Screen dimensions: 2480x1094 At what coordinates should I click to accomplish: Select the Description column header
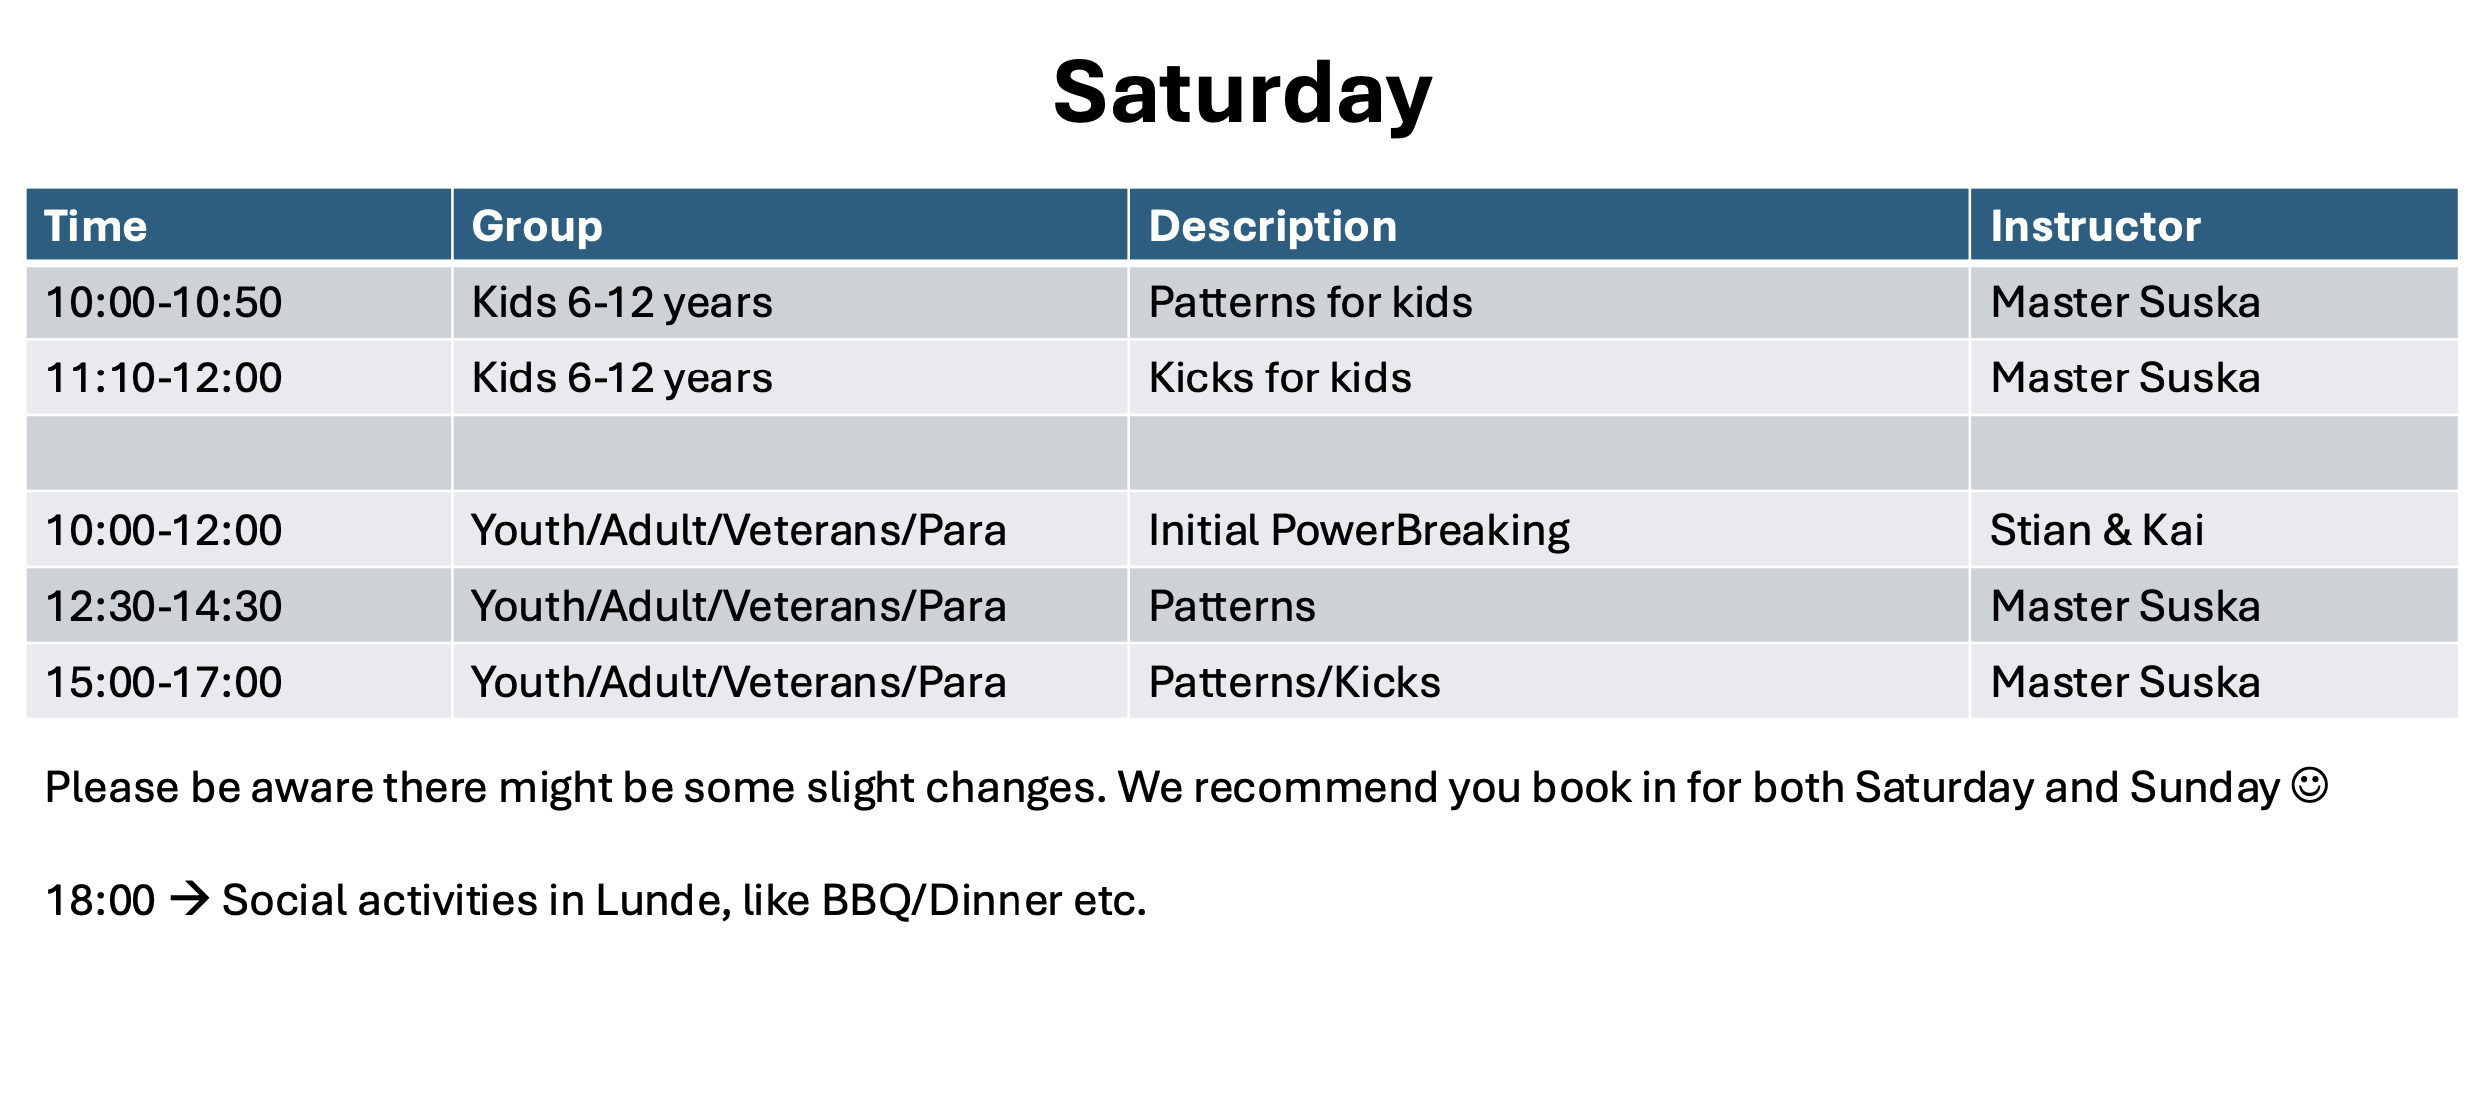tap(1549, 225)
